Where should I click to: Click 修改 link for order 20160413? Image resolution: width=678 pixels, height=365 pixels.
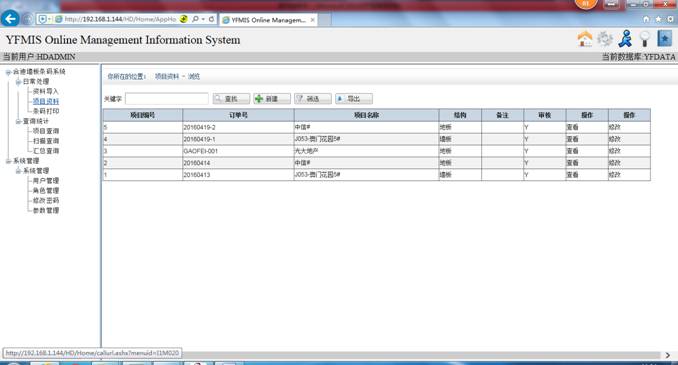tap(614, 175)
